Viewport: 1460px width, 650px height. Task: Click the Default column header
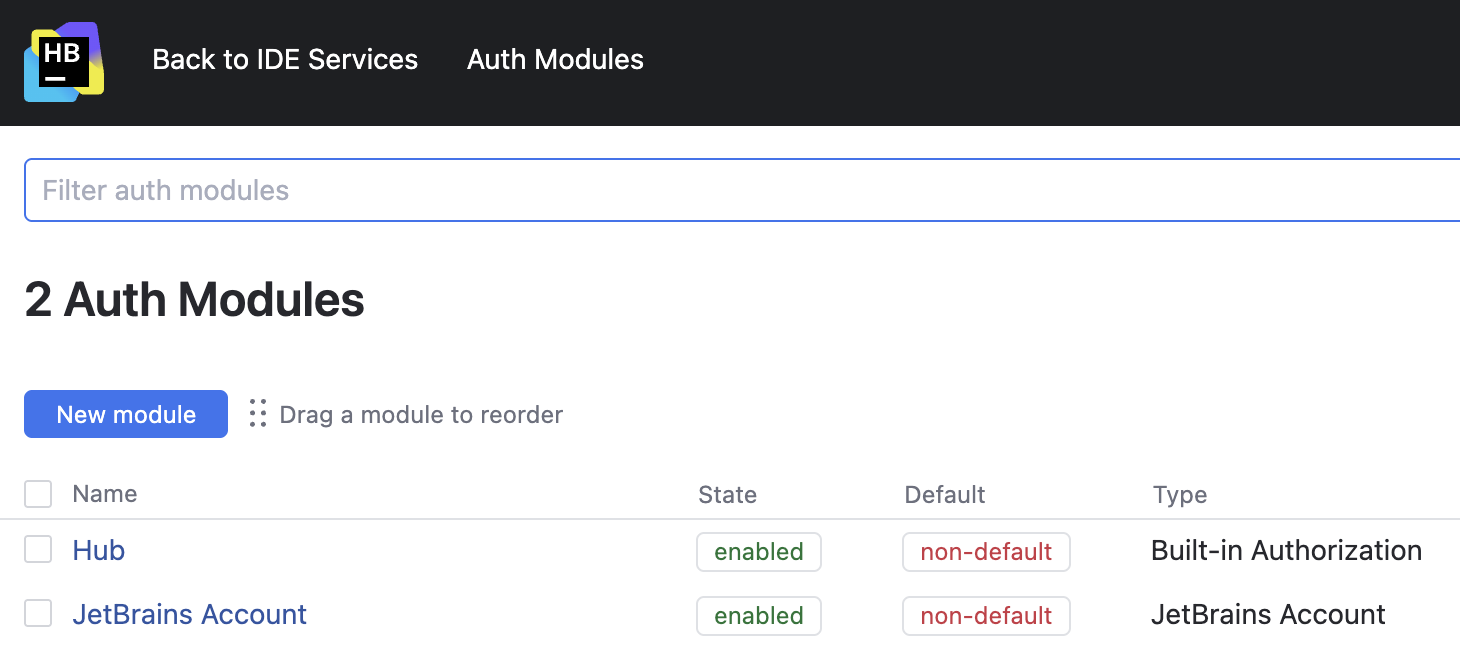tap(945, 495)
